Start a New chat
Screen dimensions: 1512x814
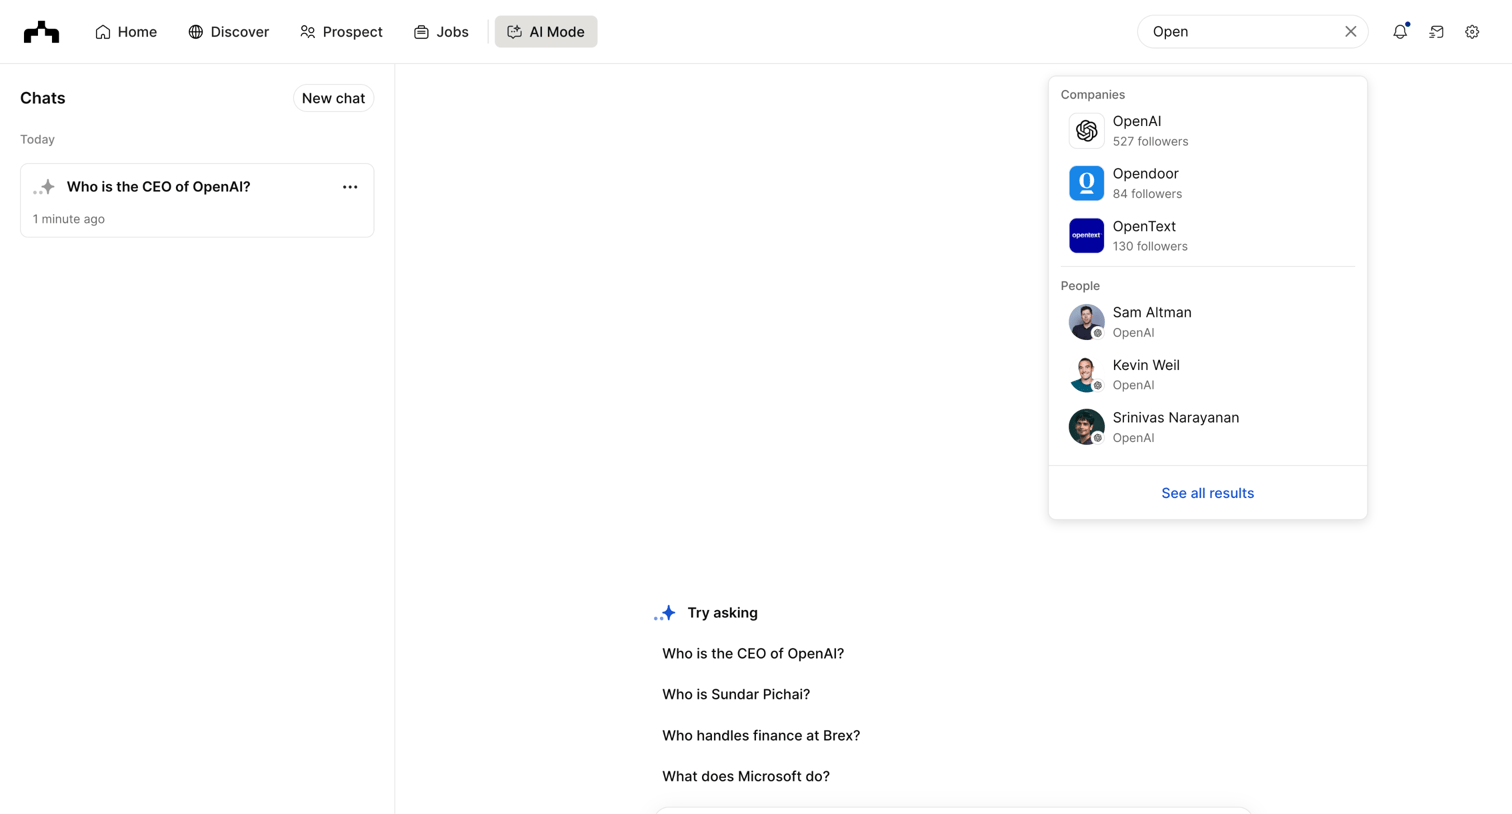point(333,98)
